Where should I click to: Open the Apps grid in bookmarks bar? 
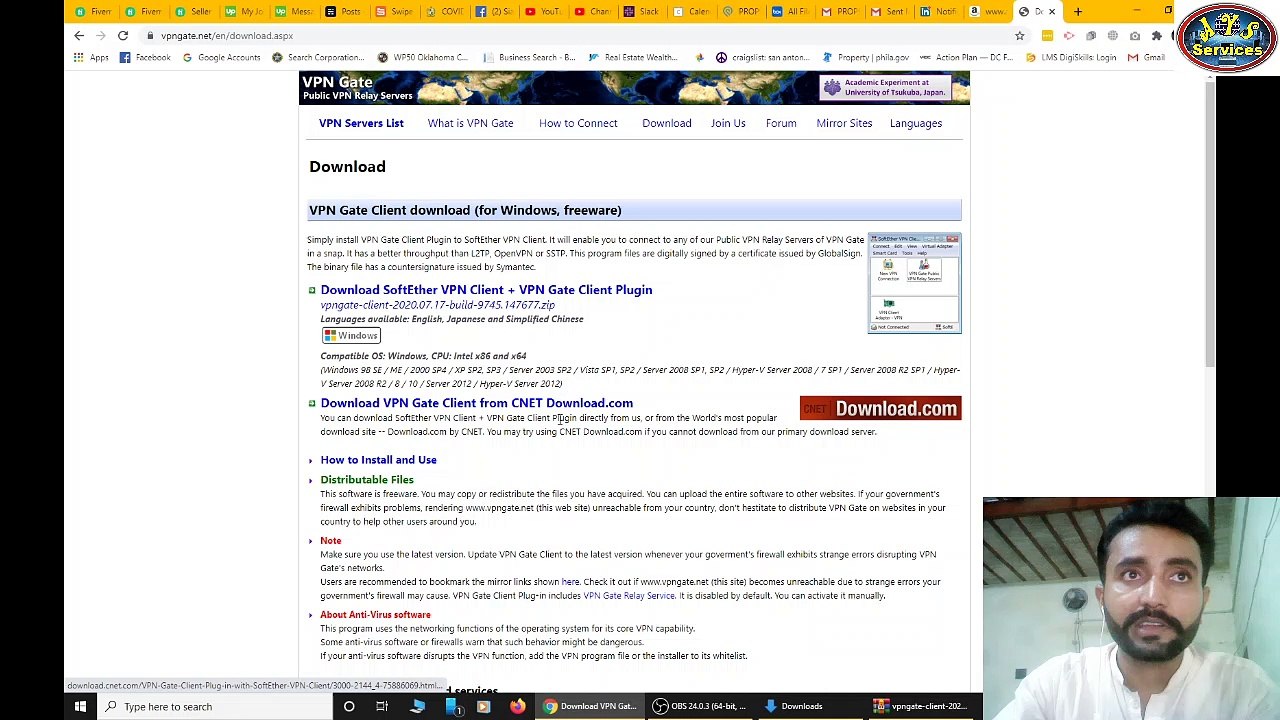click(x=90, y=57)
